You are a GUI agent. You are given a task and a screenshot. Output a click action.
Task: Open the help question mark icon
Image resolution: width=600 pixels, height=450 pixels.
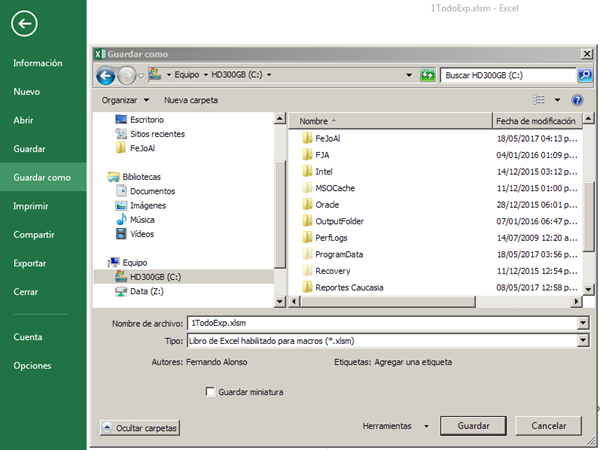click(577, 100)
